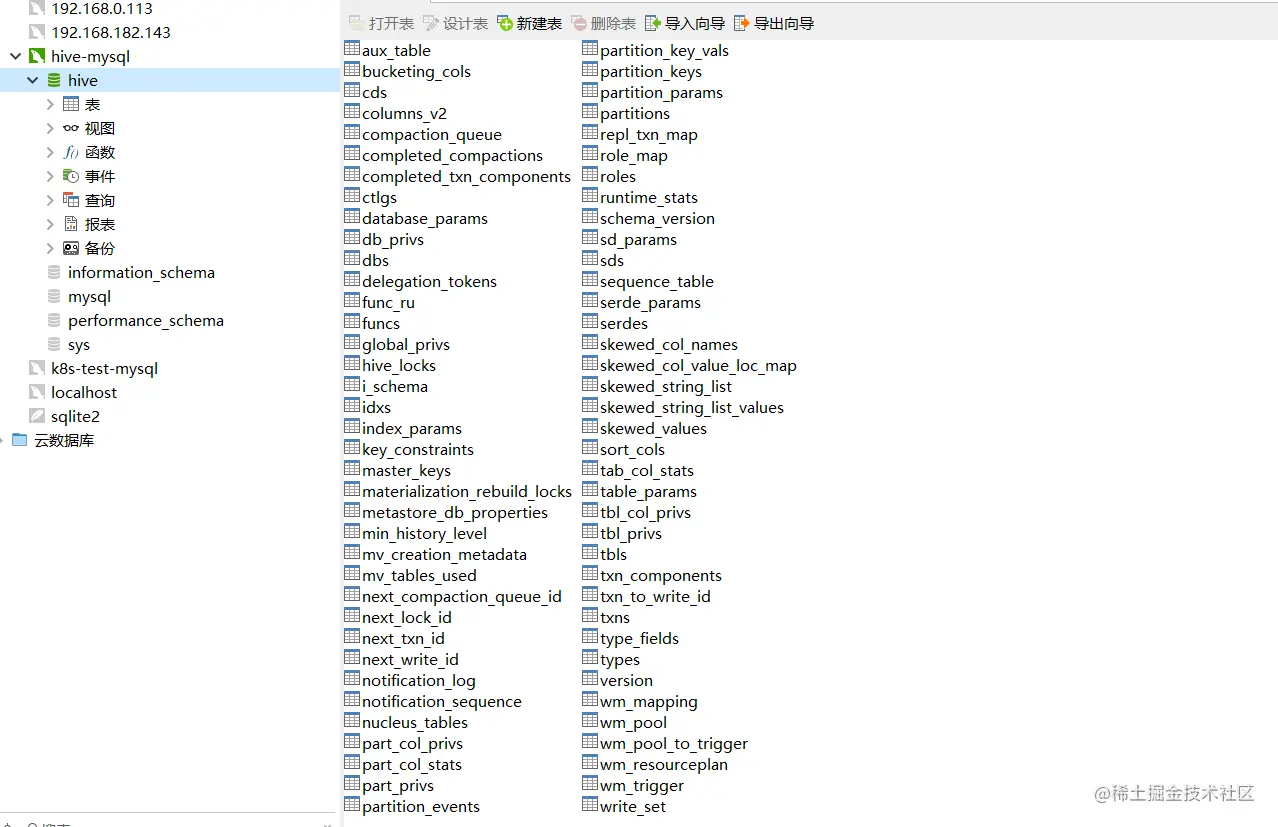This screenshot has height=827, width=1278.
Task: Select the metastore_db_properties table
Action: click(x=455, y=512)
